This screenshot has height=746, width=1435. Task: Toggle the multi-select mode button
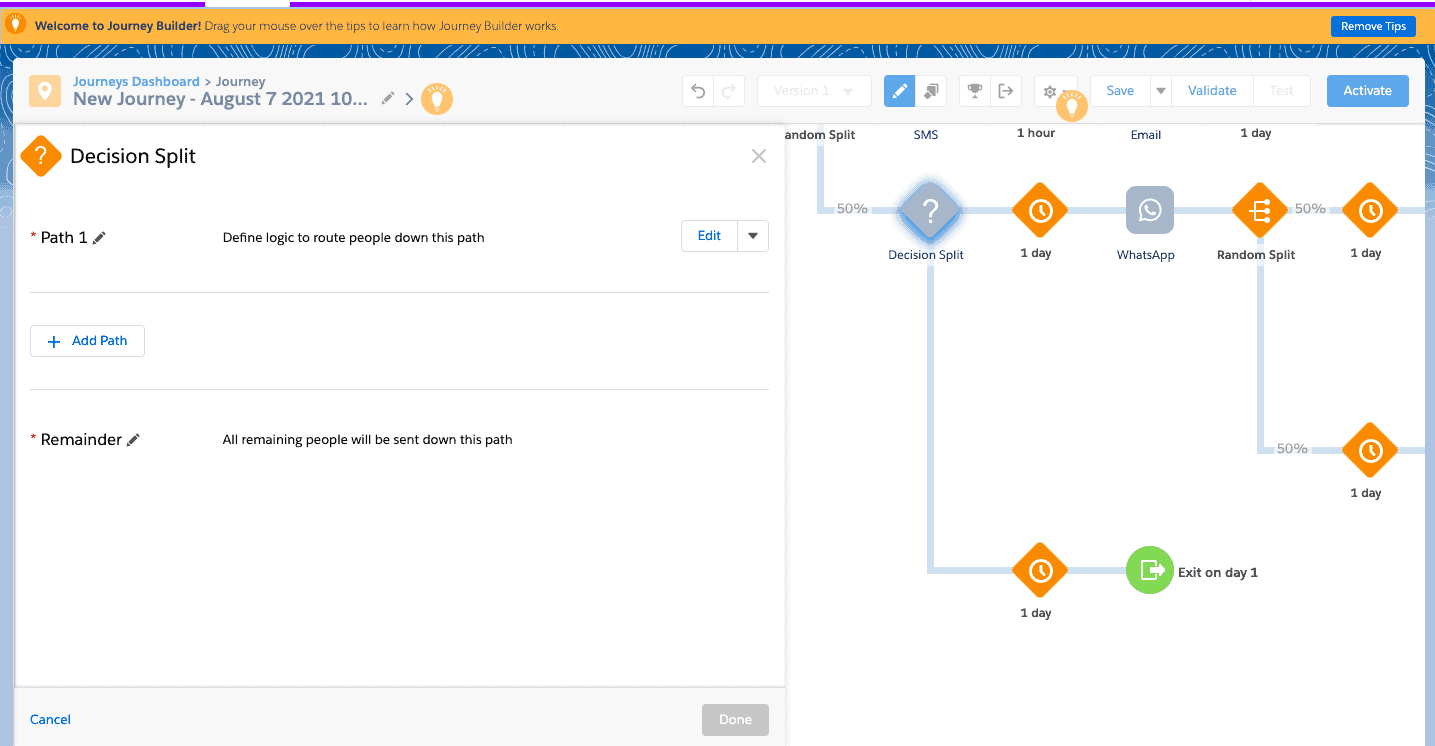click(930, 91)
